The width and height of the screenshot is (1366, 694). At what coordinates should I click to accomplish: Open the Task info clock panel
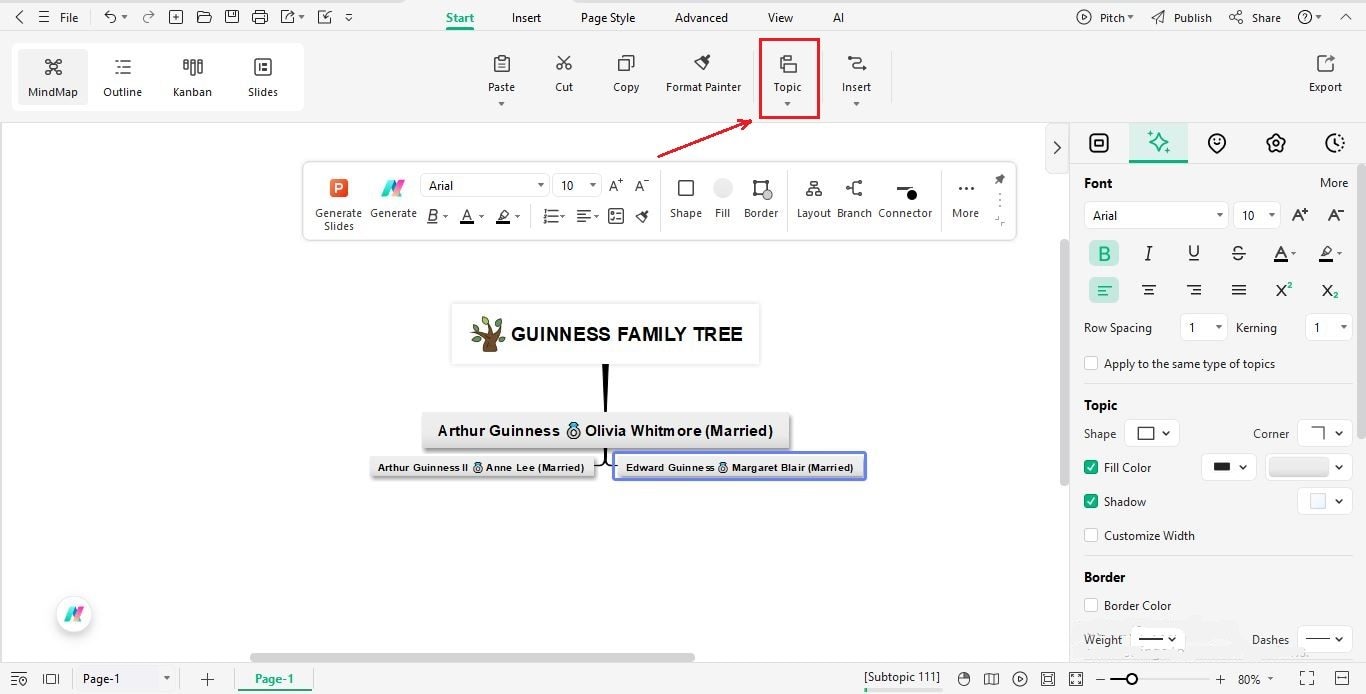click(1335, 143)
